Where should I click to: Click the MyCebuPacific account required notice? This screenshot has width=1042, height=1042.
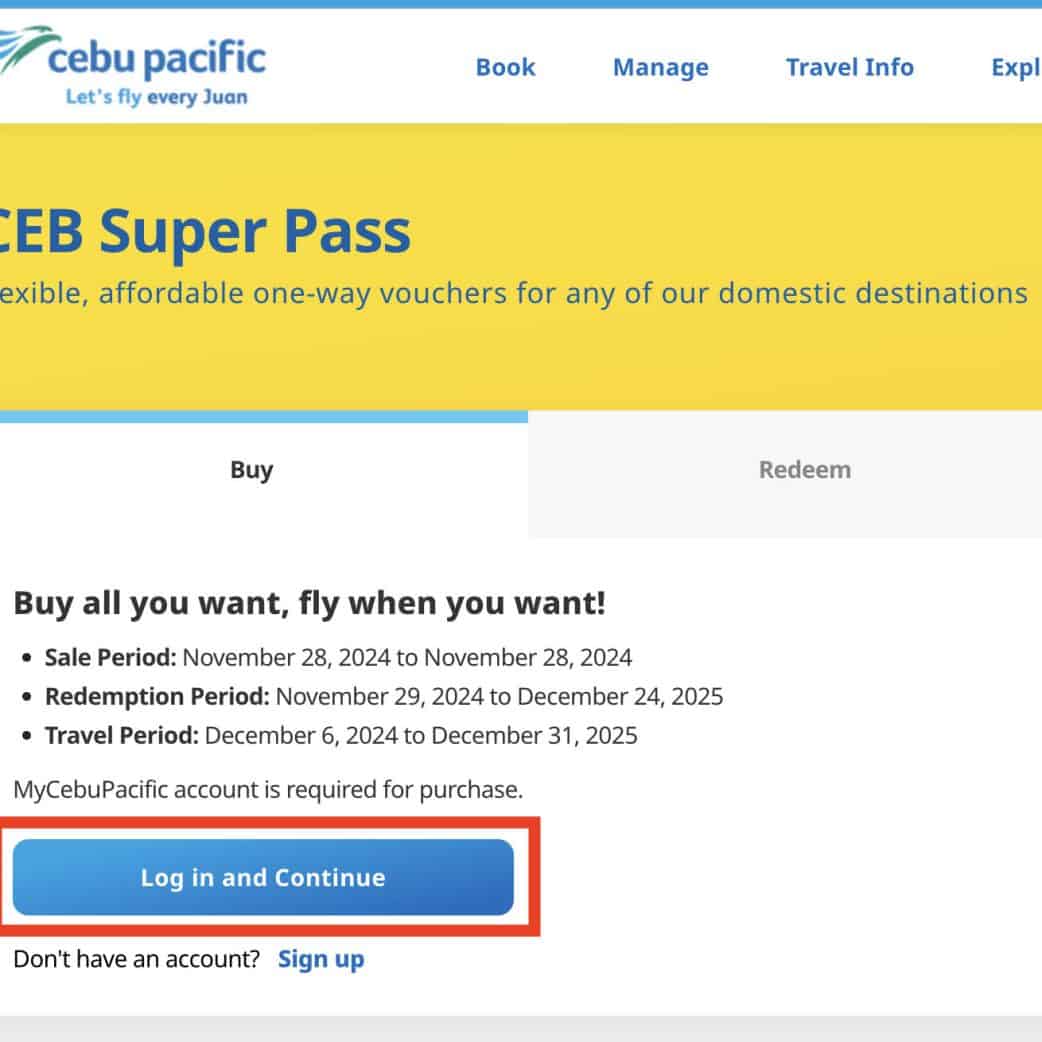tap(268, 790)
